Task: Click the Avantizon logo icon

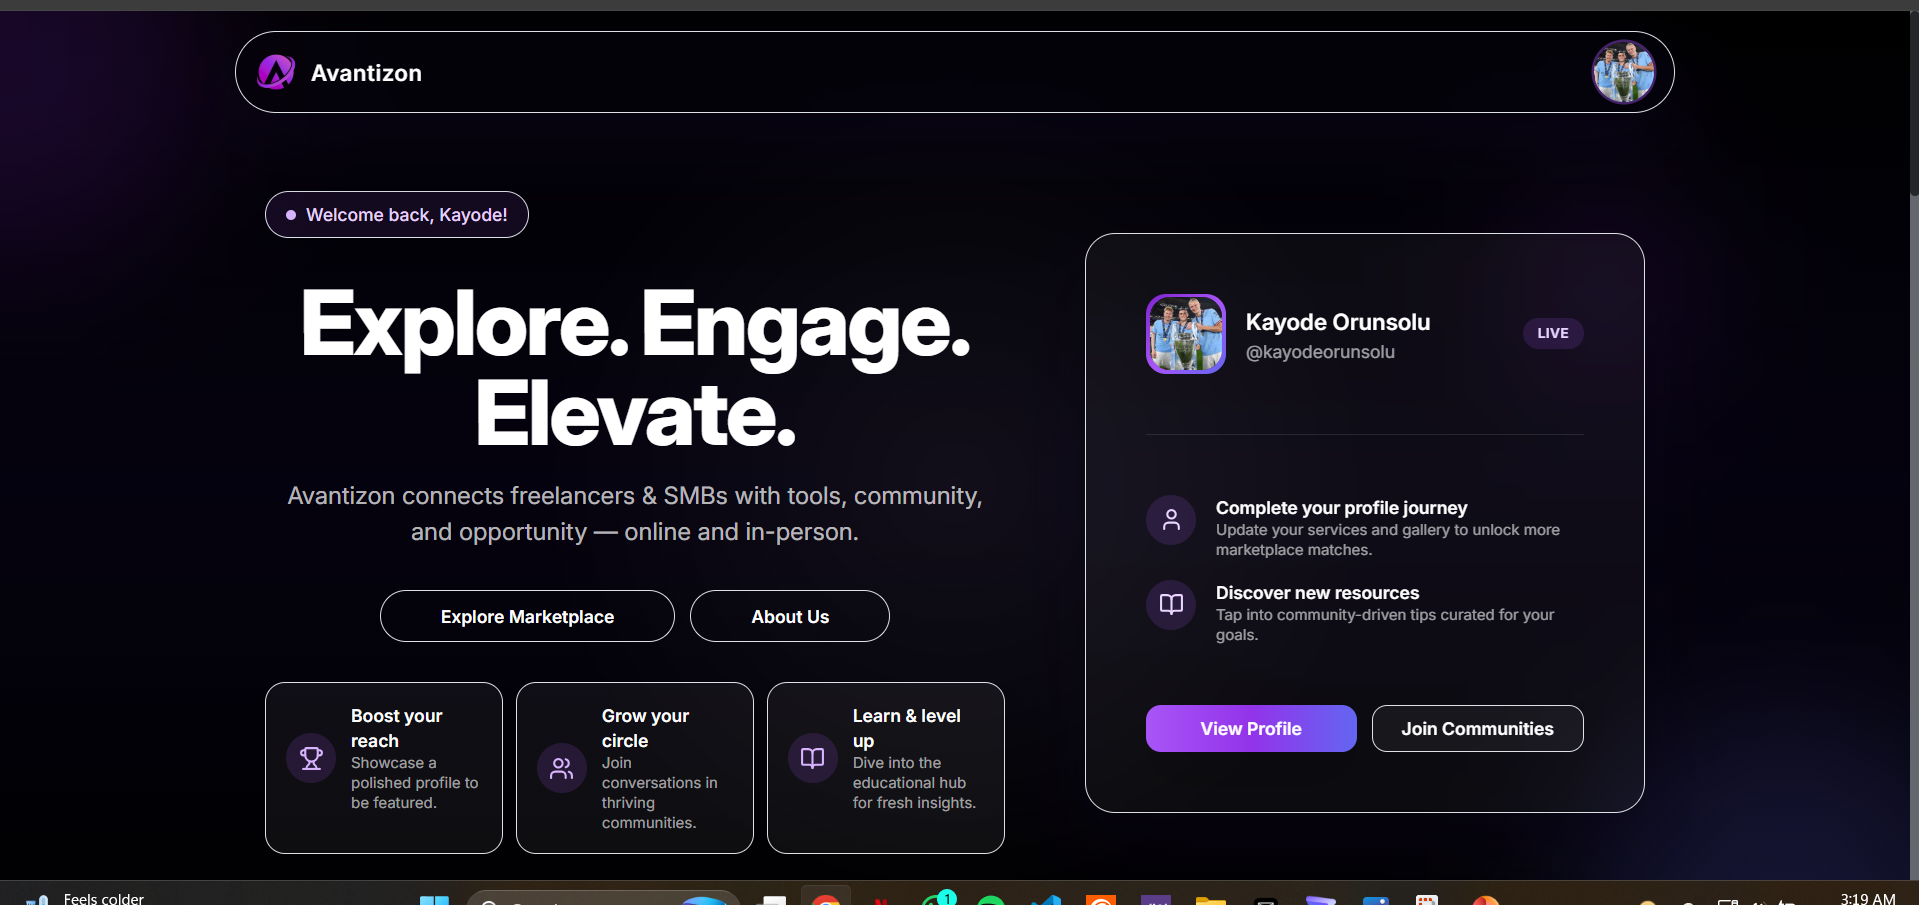Action: [x=276, y=71]
